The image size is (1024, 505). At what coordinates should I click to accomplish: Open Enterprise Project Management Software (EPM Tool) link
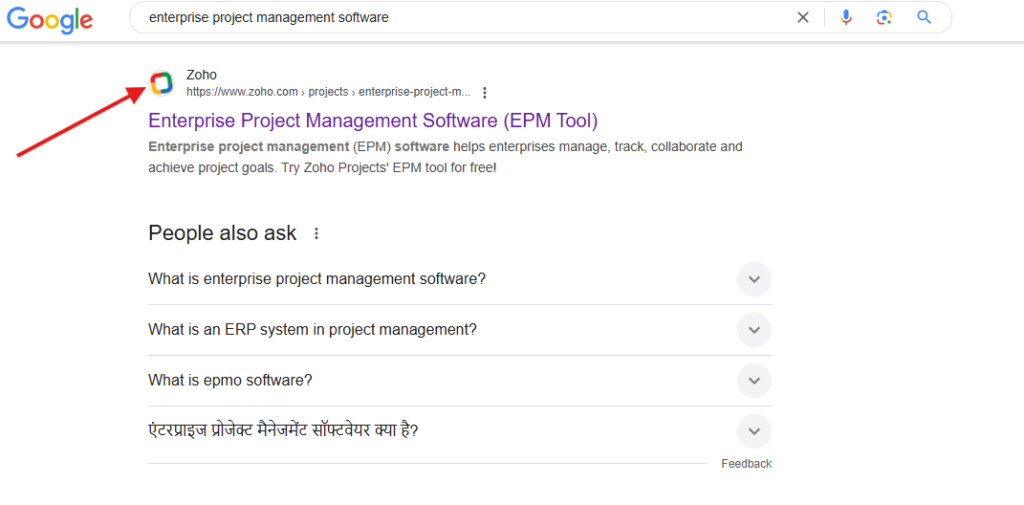(373, 121)
